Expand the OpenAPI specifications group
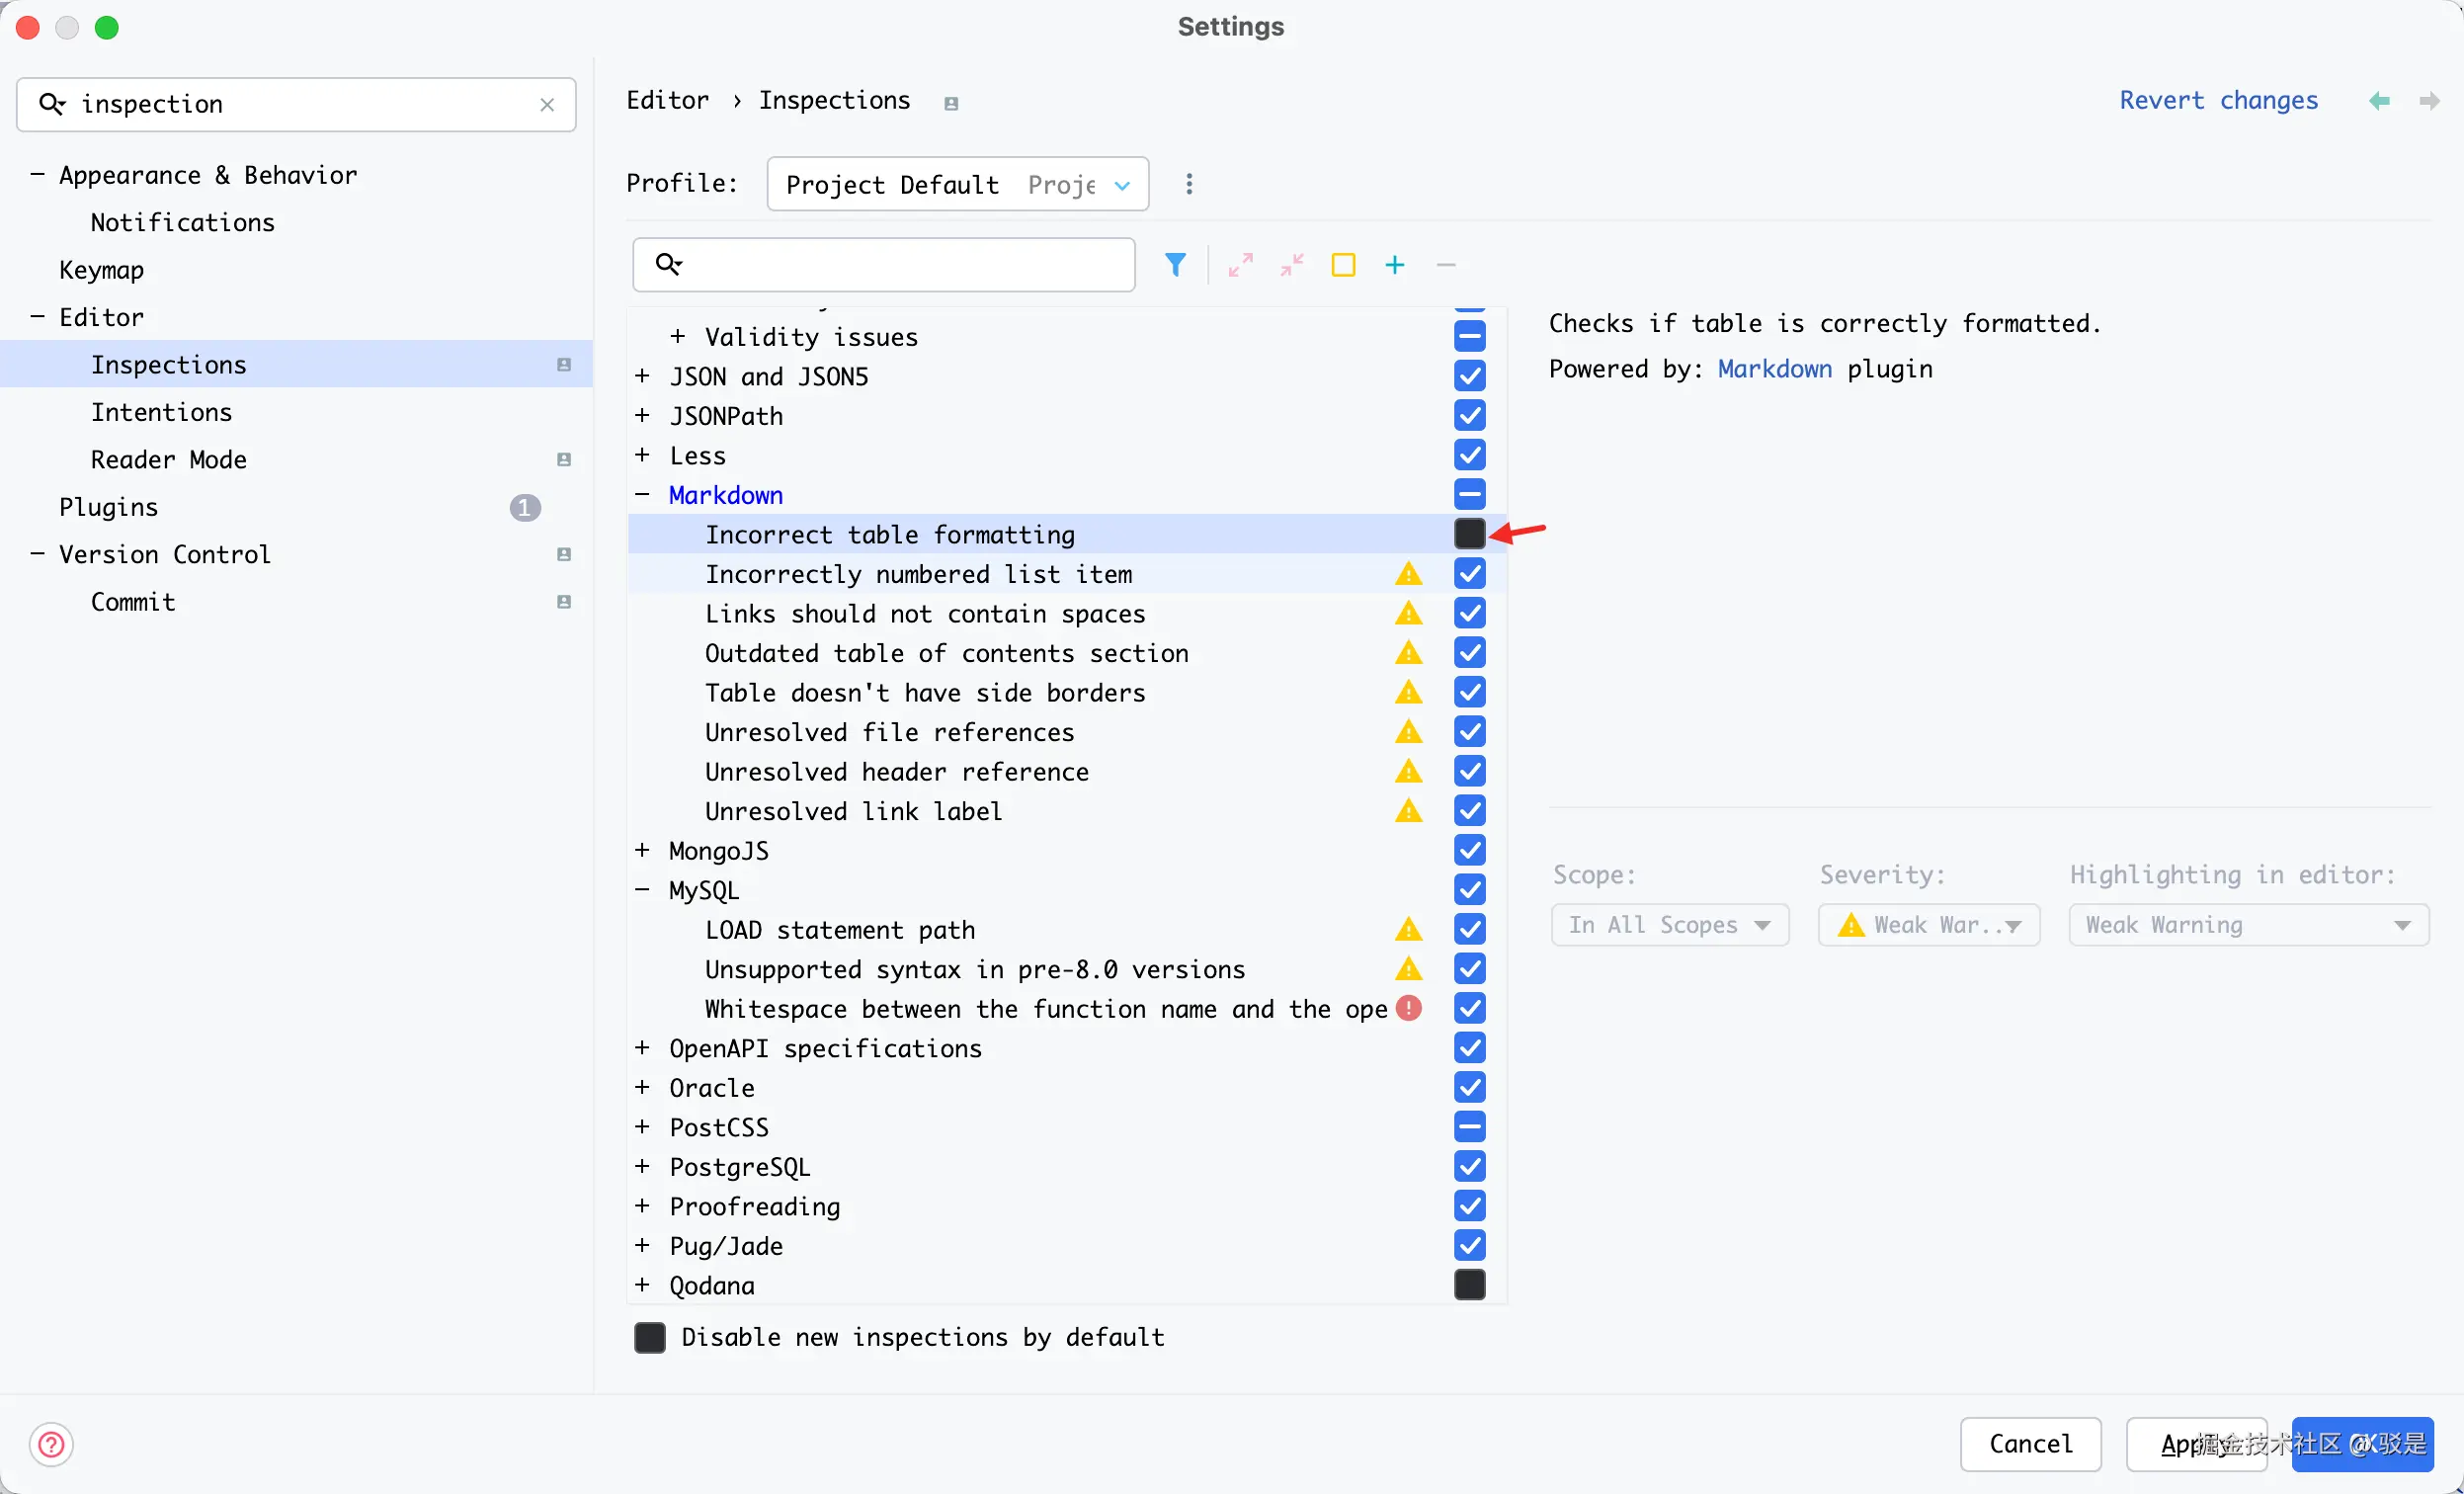The height and width of the screenshot is (1494, 2464). tap(643, 1048)
